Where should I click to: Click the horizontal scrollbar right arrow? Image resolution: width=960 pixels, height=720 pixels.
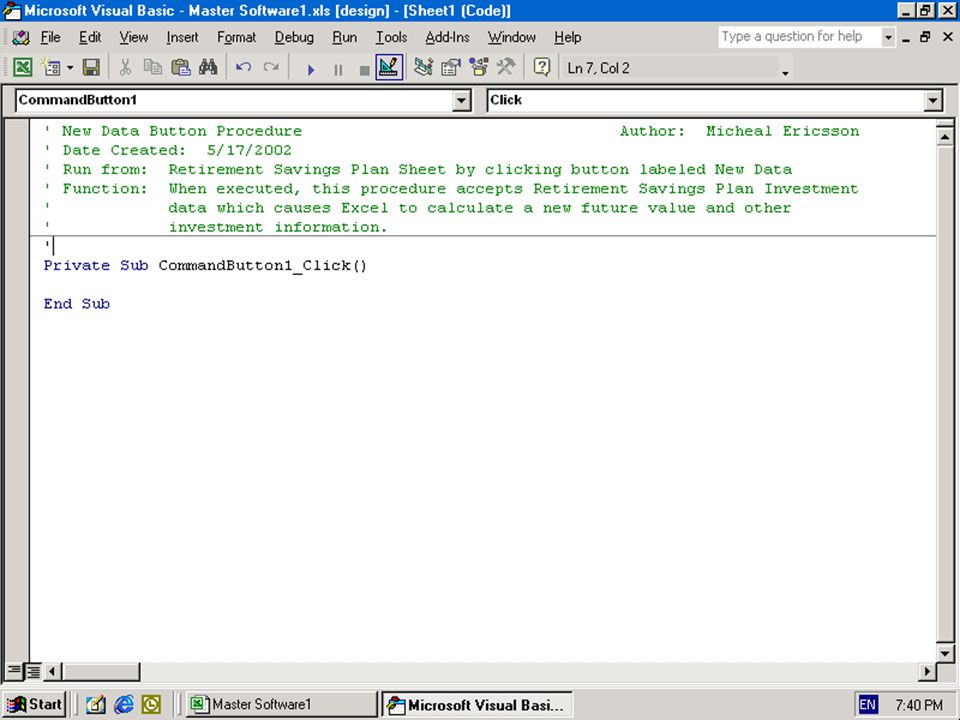click(x=928, y=672)
